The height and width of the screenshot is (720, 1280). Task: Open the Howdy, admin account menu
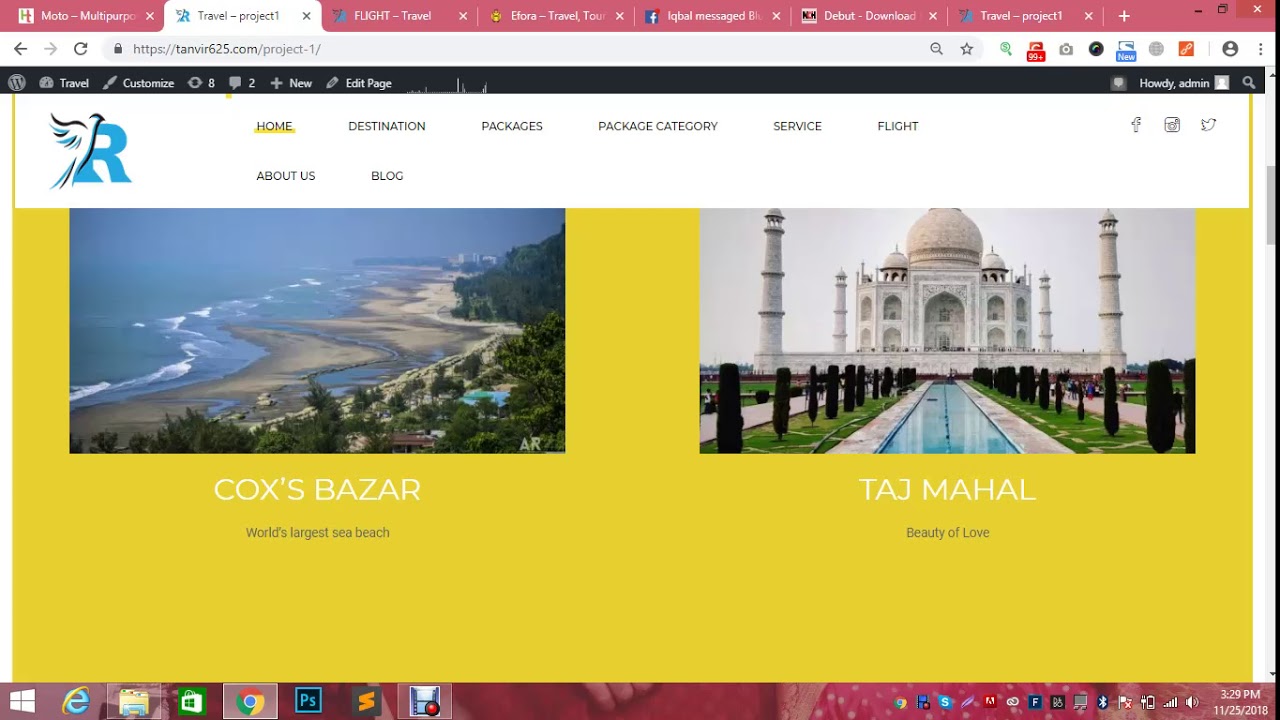click(1184, 83)
